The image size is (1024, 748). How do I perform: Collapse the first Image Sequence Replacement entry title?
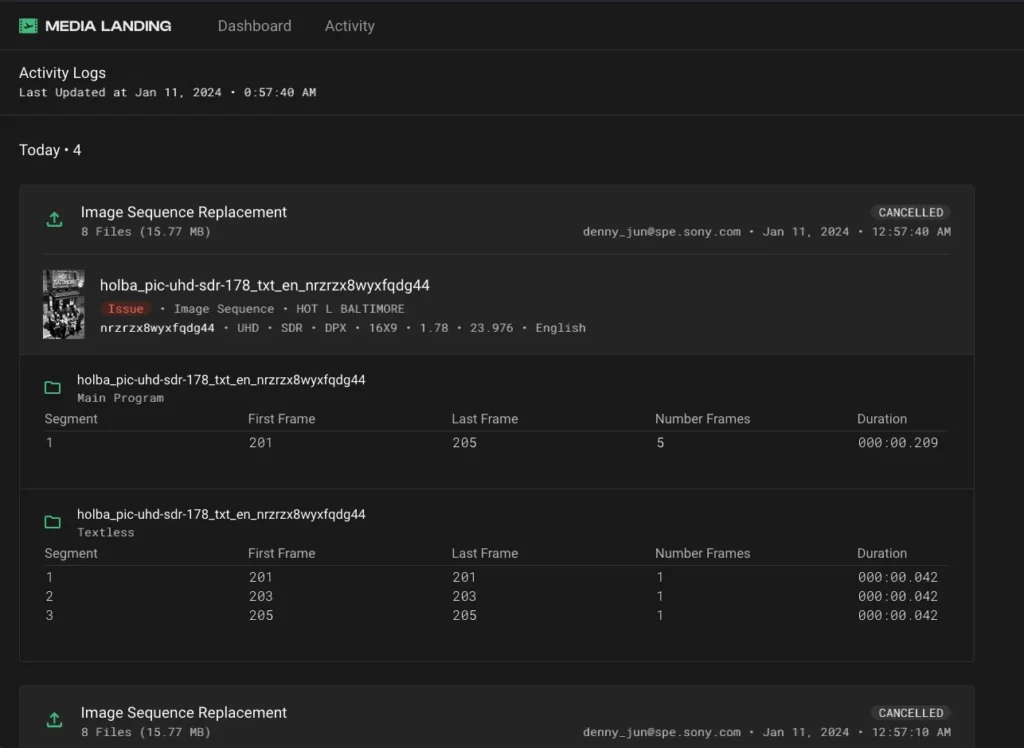point(183,212)
